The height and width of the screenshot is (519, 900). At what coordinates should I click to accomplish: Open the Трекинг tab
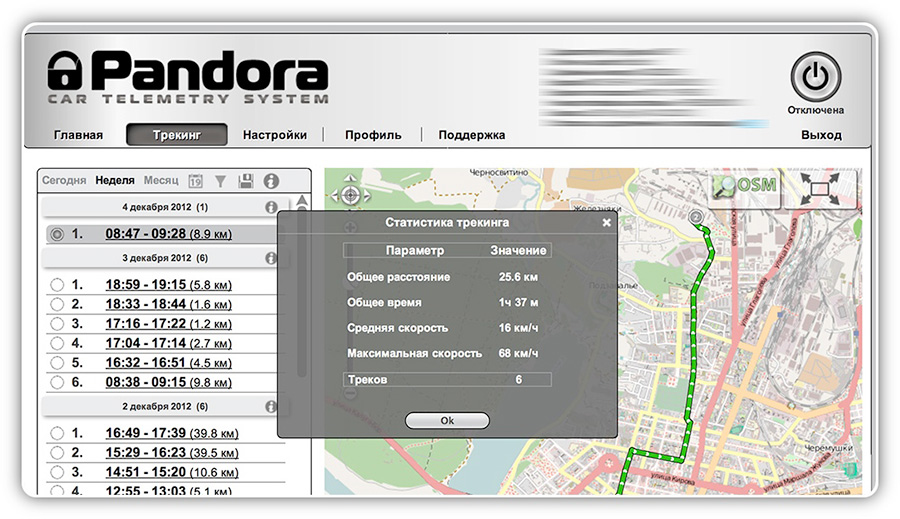(x=177, y=135)
